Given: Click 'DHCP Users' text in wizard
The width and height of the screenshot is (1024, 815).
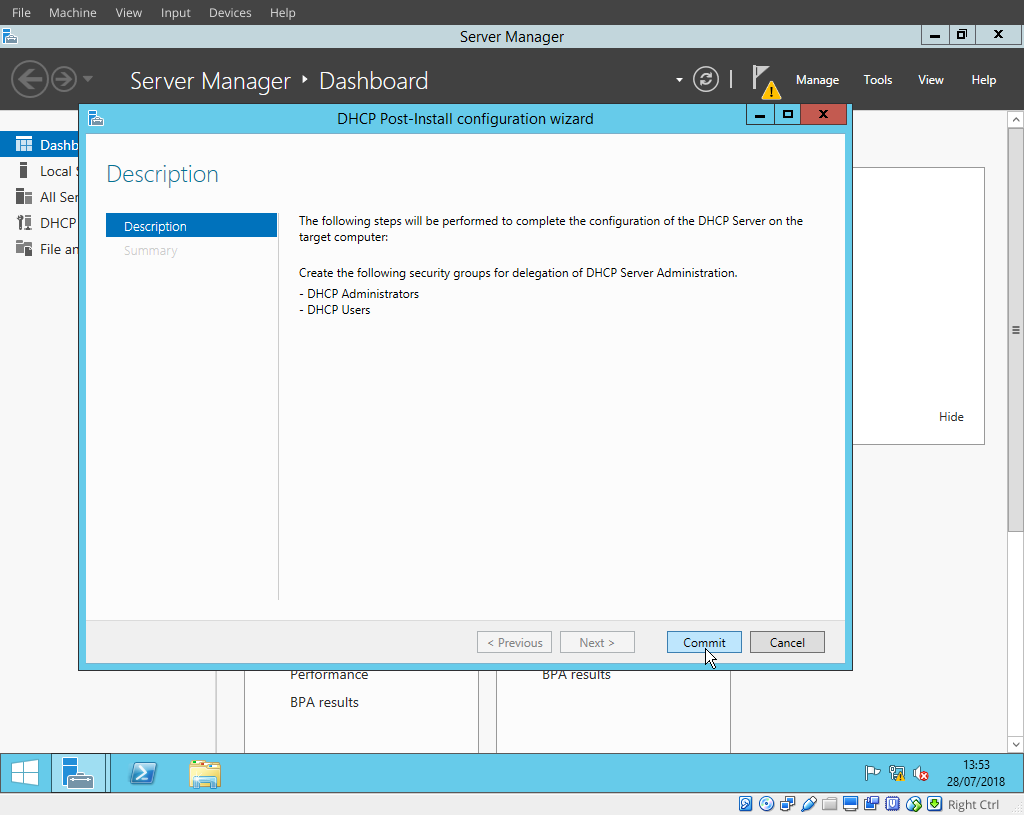Looking at the screenshot, I should click(338, 310).
